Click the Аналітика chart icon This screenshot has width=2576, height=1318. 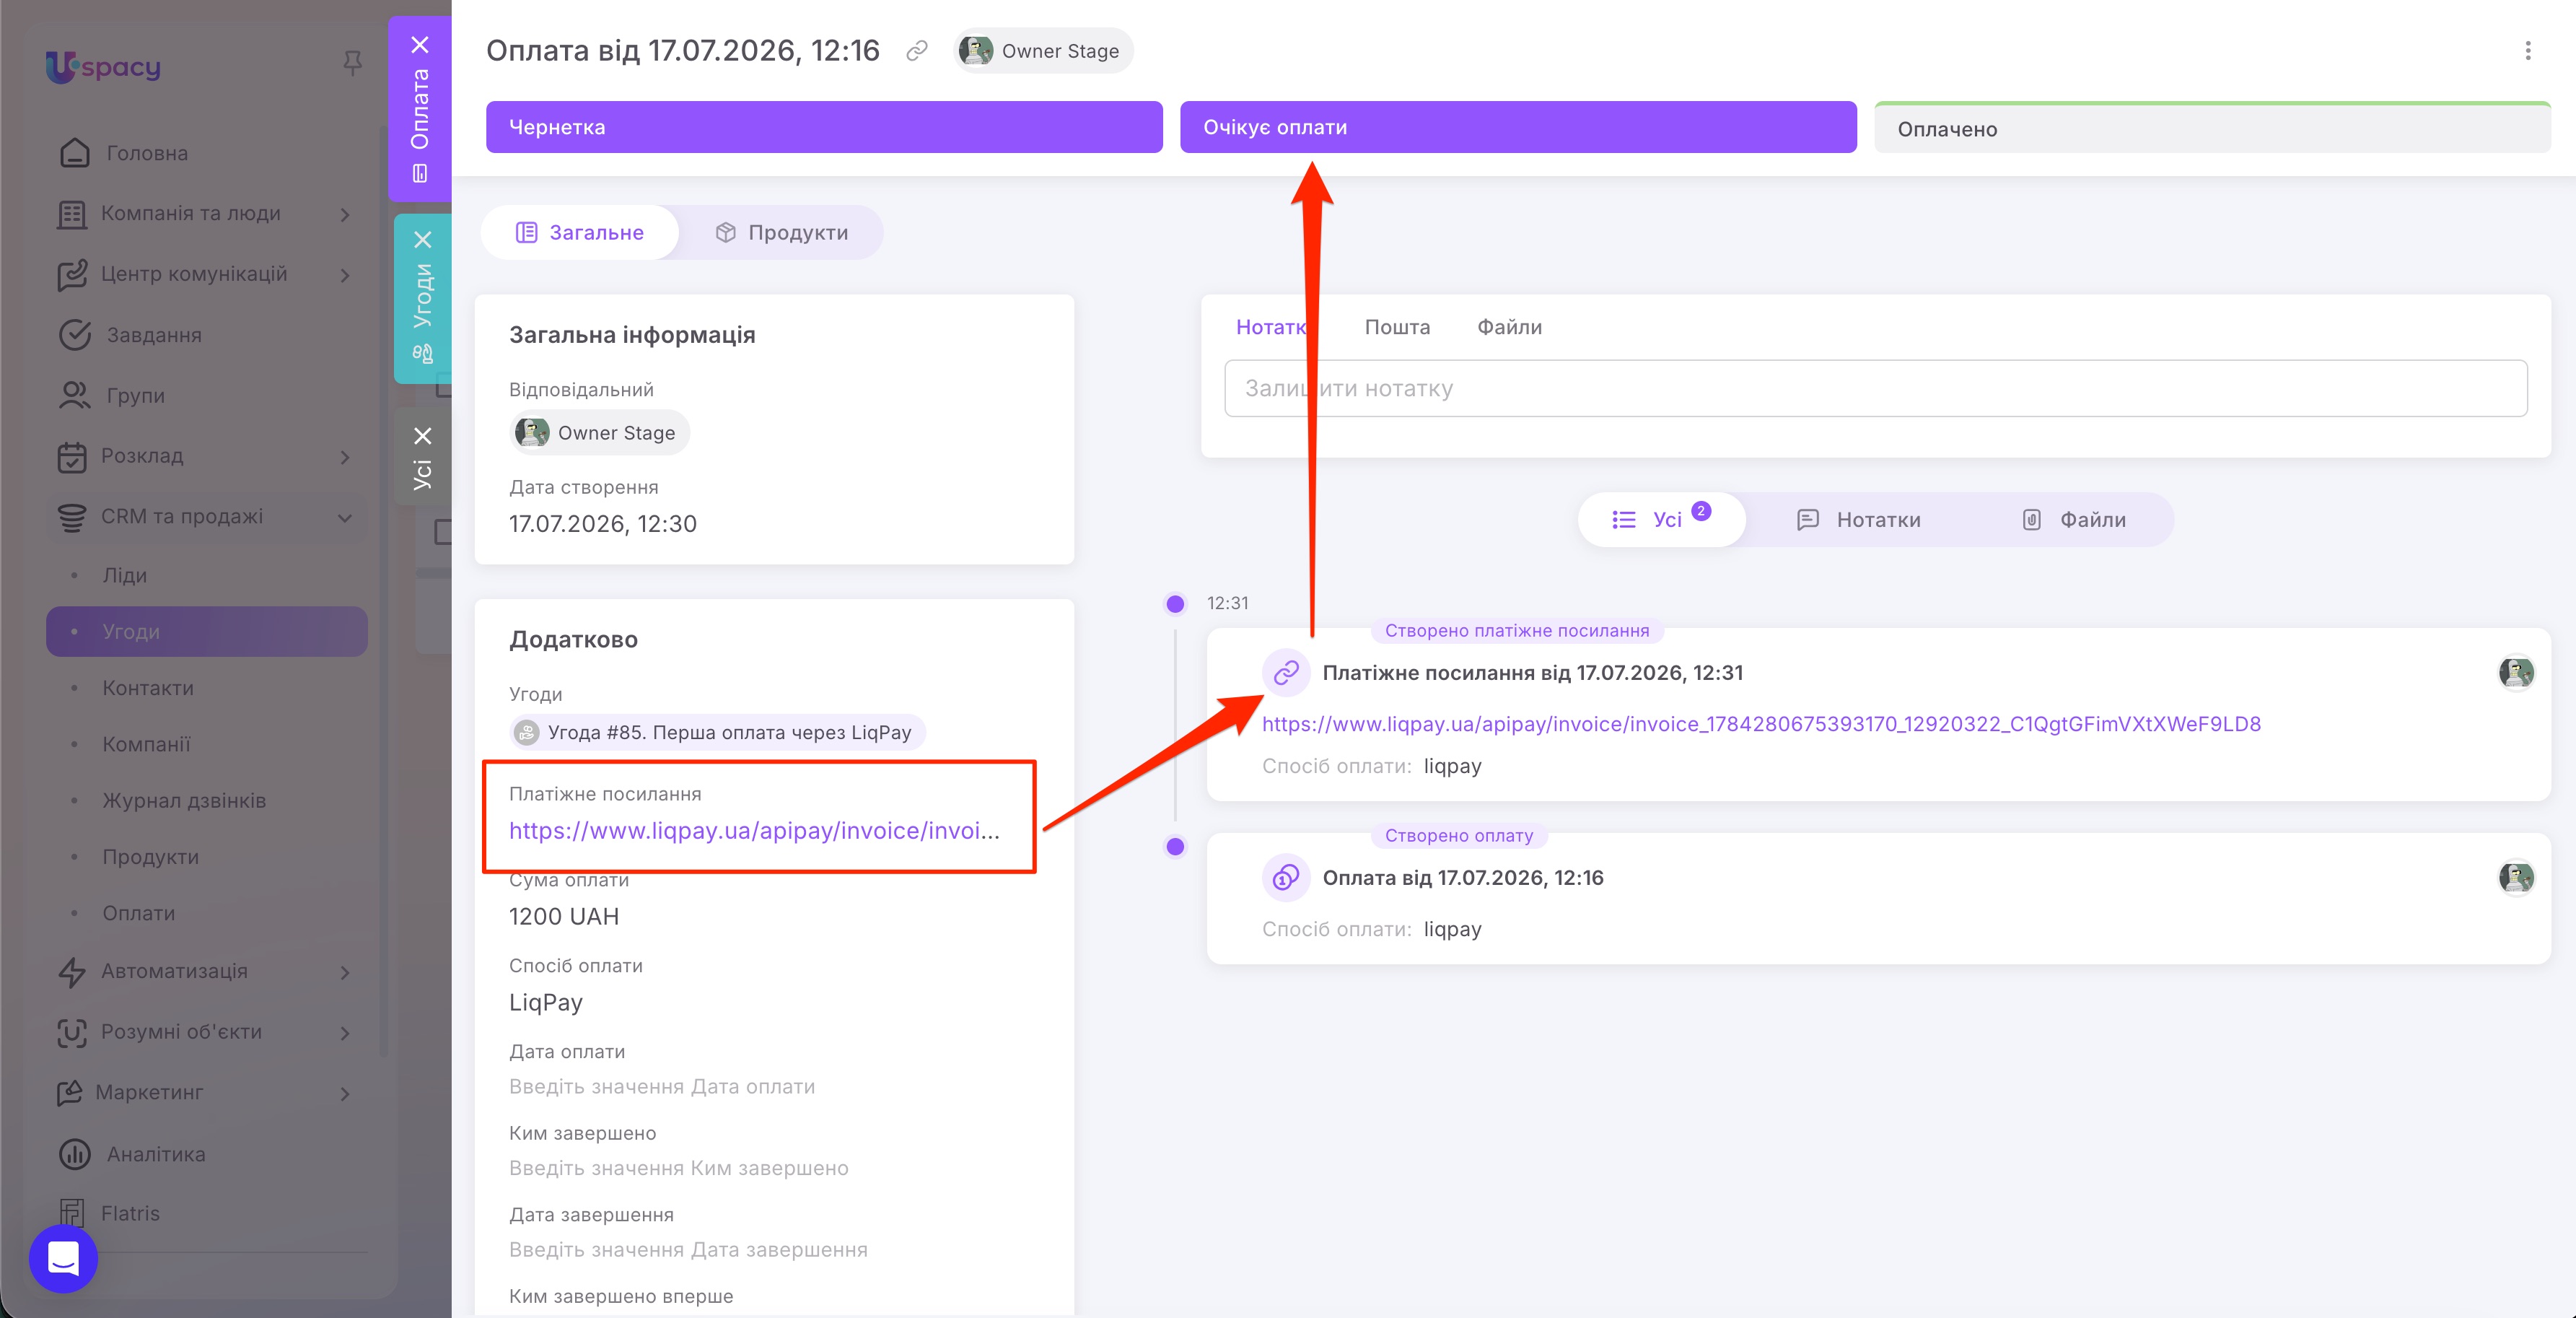pos(74,1153)
